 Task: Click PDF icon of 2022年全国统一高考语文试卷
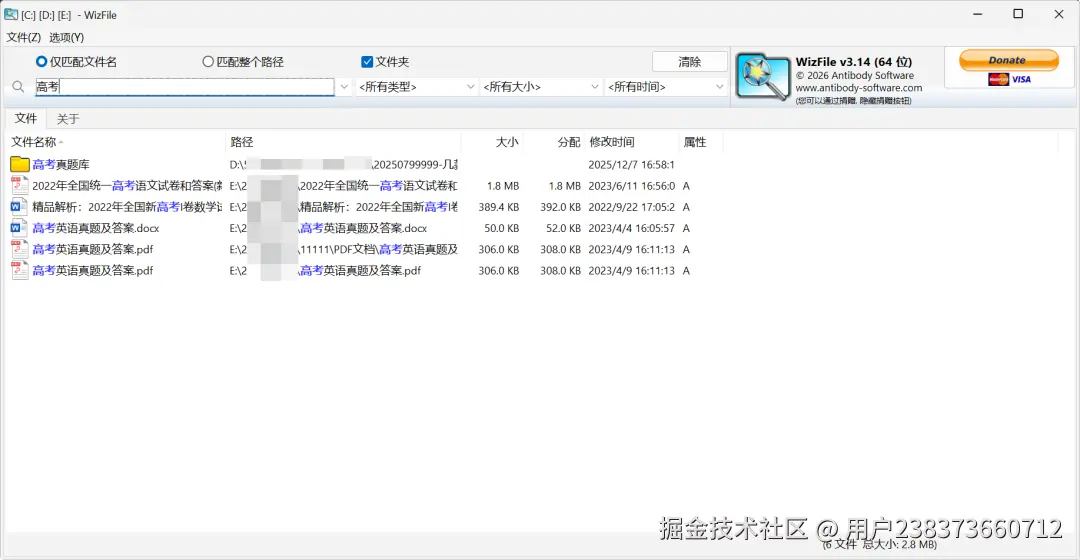(x=19, y=185)
